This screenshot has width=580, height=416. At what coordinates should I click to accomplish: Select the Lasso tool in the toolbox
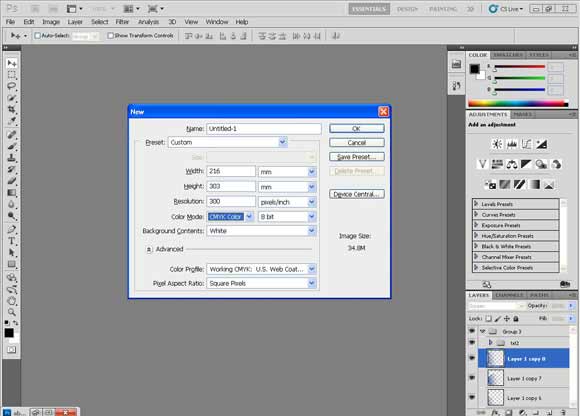click(x=11, y=87)
